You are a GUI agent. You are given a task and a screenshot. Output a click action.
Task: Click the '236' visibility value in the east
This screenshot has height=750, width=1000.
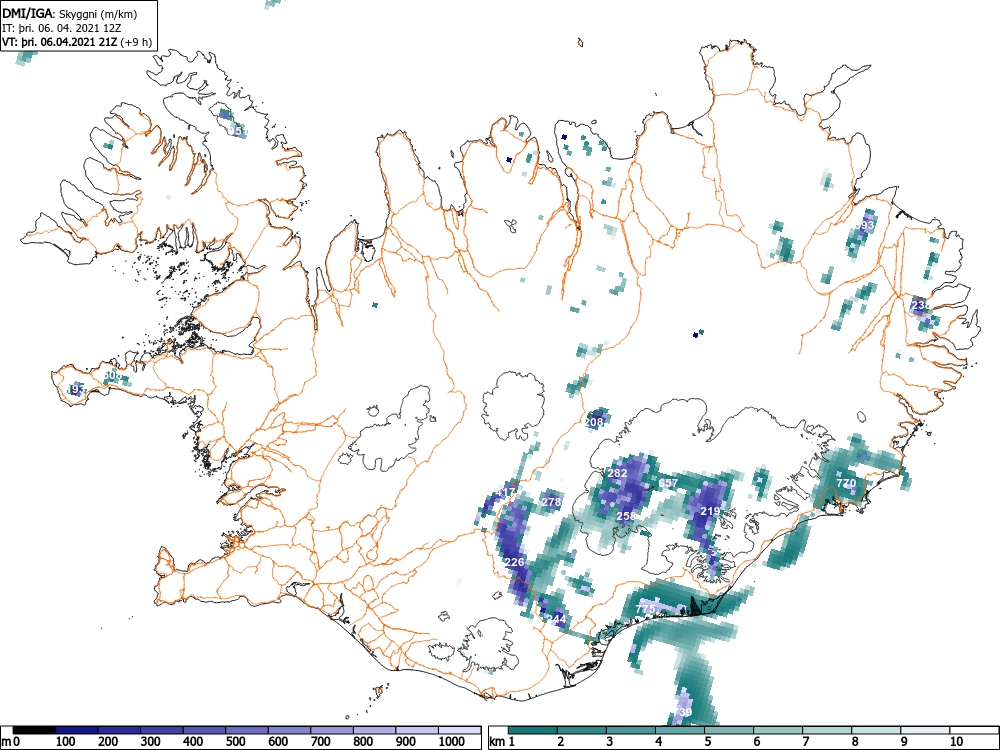point(920,305)
